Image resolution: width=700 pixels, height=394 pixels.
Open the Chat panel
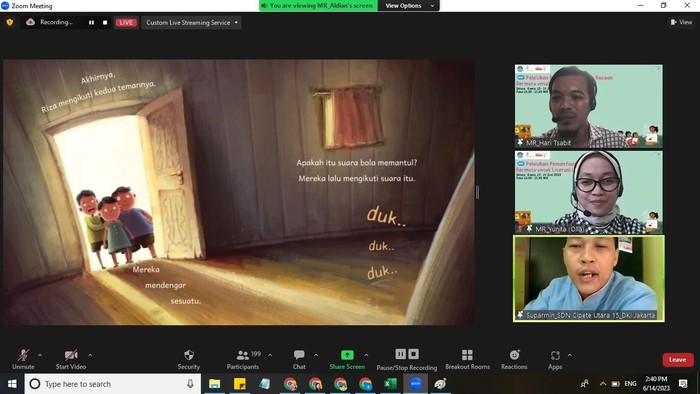pyautogui.click(x=299, y=359)
